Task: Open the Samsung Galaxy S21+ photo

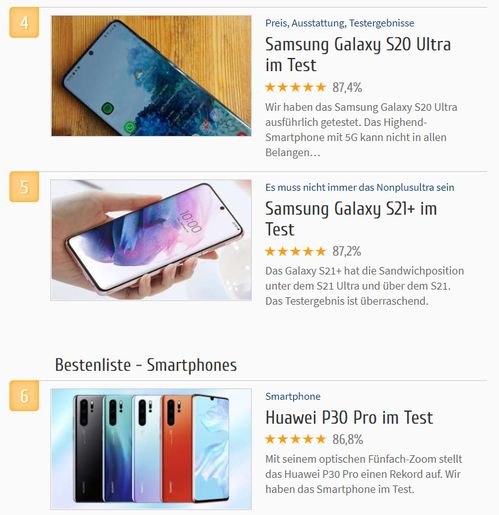Action: (x=151, y=240)
